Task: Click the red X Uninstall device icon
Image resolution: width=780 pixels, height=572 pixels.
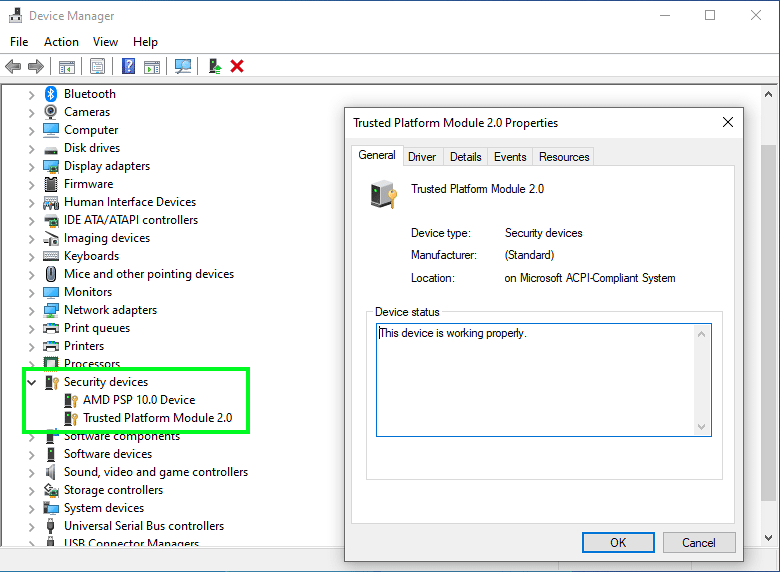Action: (x=237, y=66)
